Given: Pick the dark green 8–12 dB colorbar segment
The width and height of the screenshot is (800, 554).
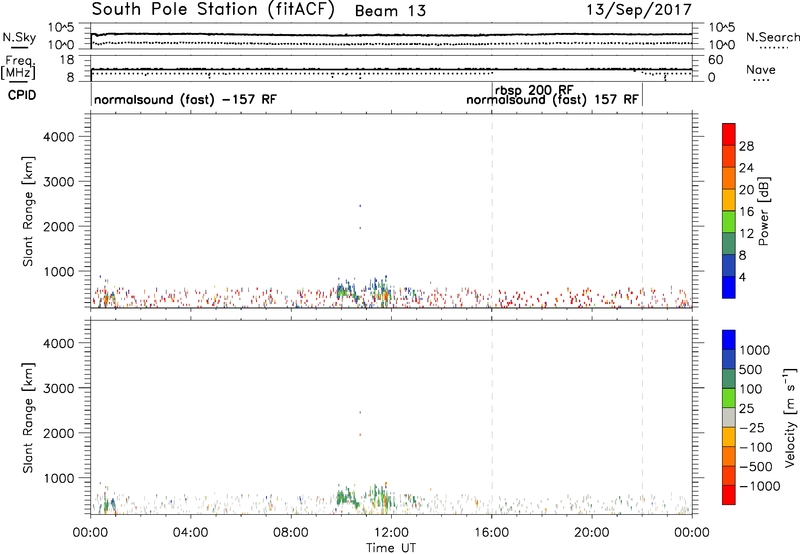Looking at the screenshot, I should coord(729,243).
